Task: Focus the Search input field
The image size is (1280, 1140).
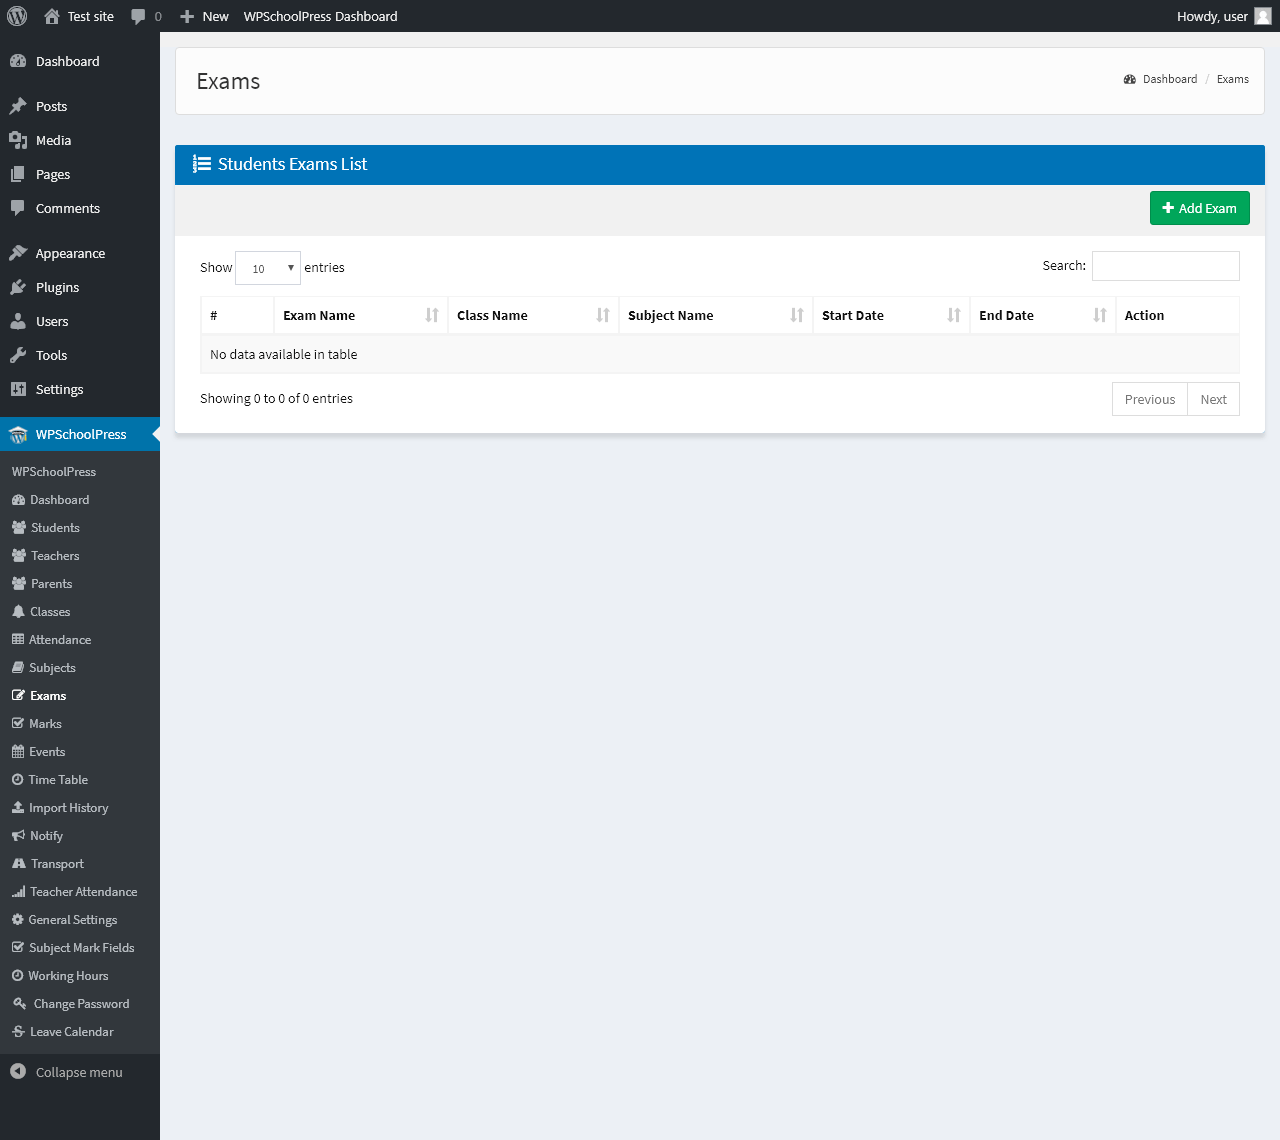Action: [1166, 266]
